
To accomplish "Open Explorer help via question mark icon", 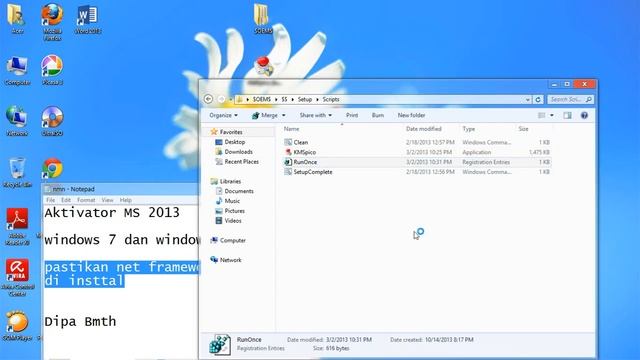I will point(584,116).
